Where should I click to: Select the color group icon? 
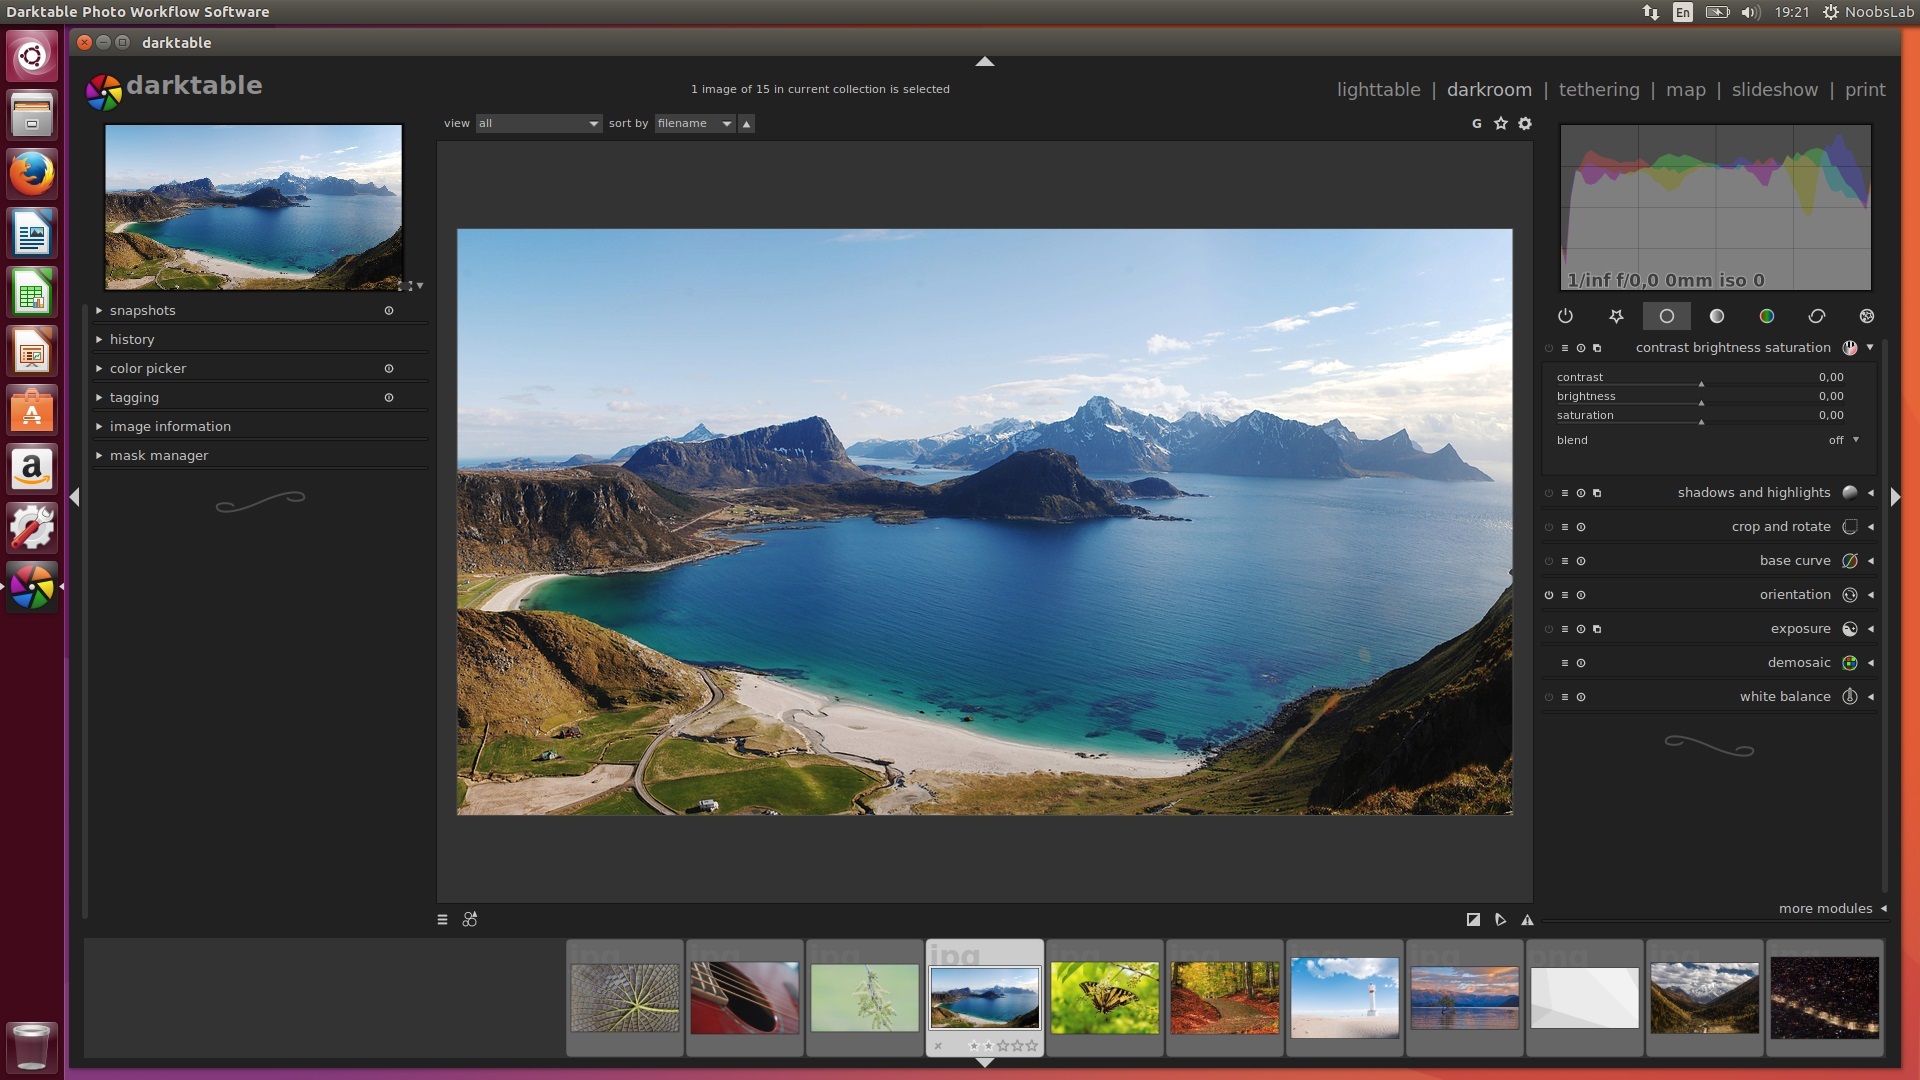point(1767,316)
